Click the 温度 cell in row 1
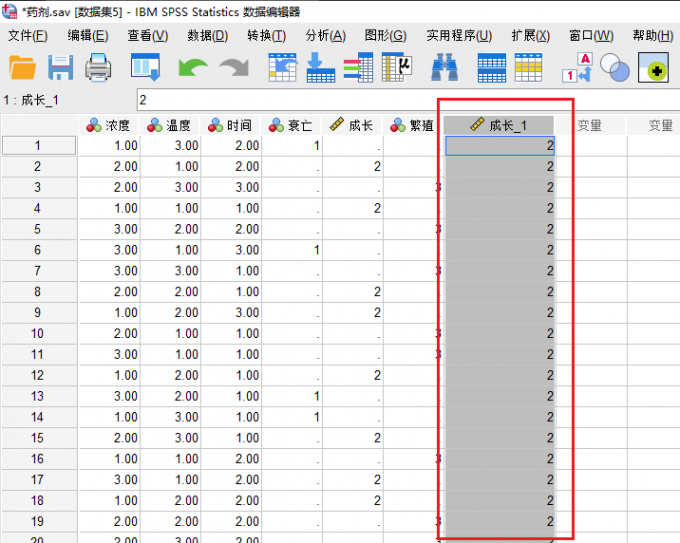Screen dimensions: 680x543 [x=170, y=145]
